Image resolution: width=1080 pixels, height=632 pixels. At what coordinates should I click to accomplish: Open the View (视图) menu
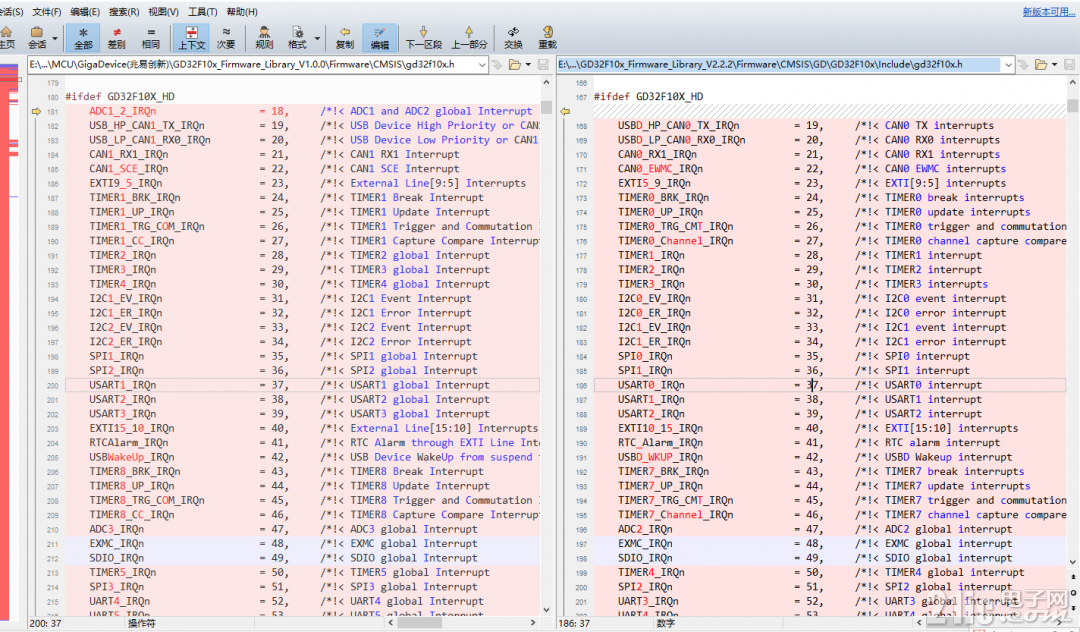tap(163, 12)
